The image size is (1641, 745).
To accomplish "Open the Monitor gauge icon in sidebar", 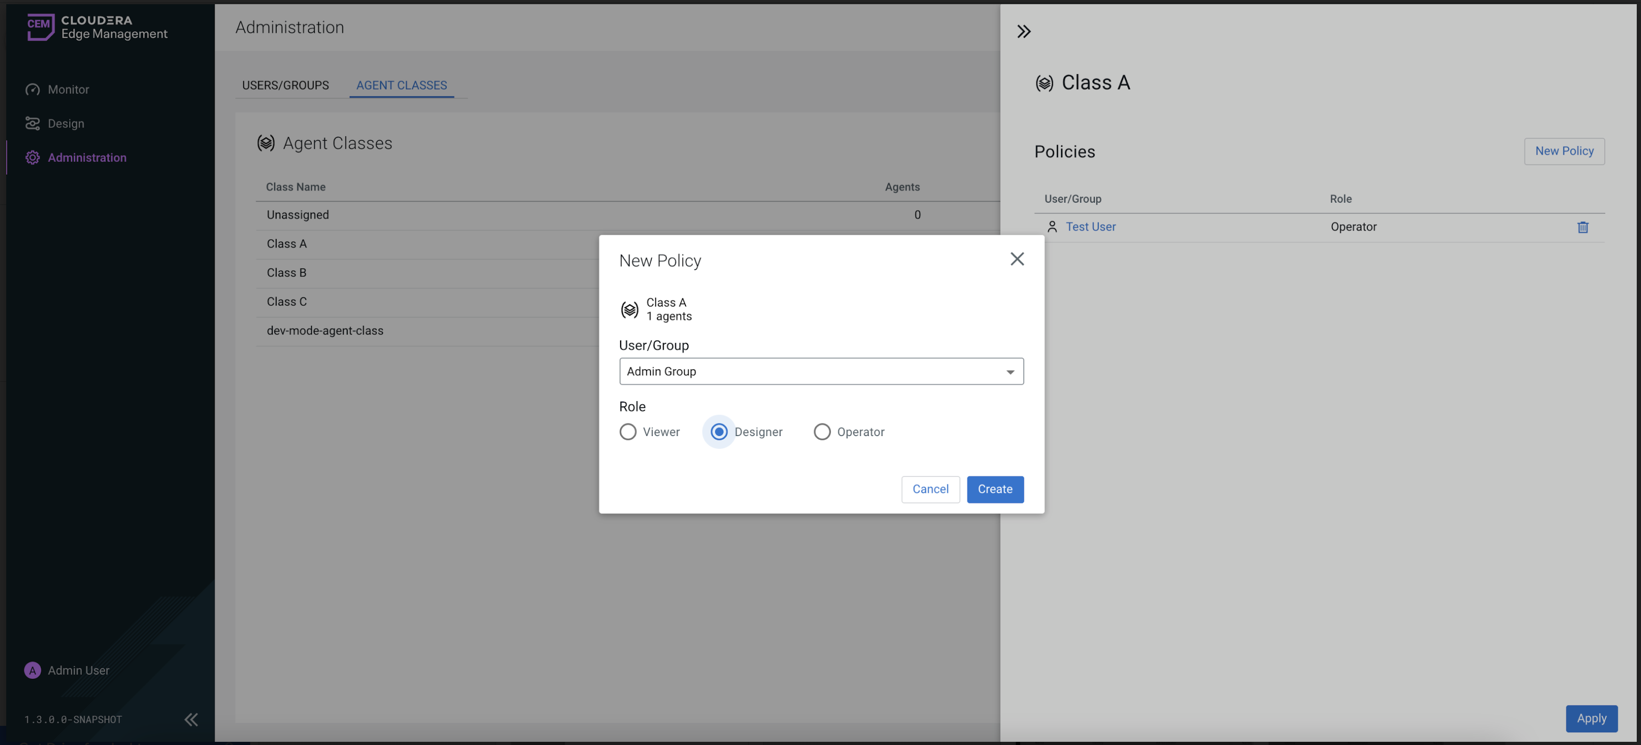I will click(x=33, y=90).
